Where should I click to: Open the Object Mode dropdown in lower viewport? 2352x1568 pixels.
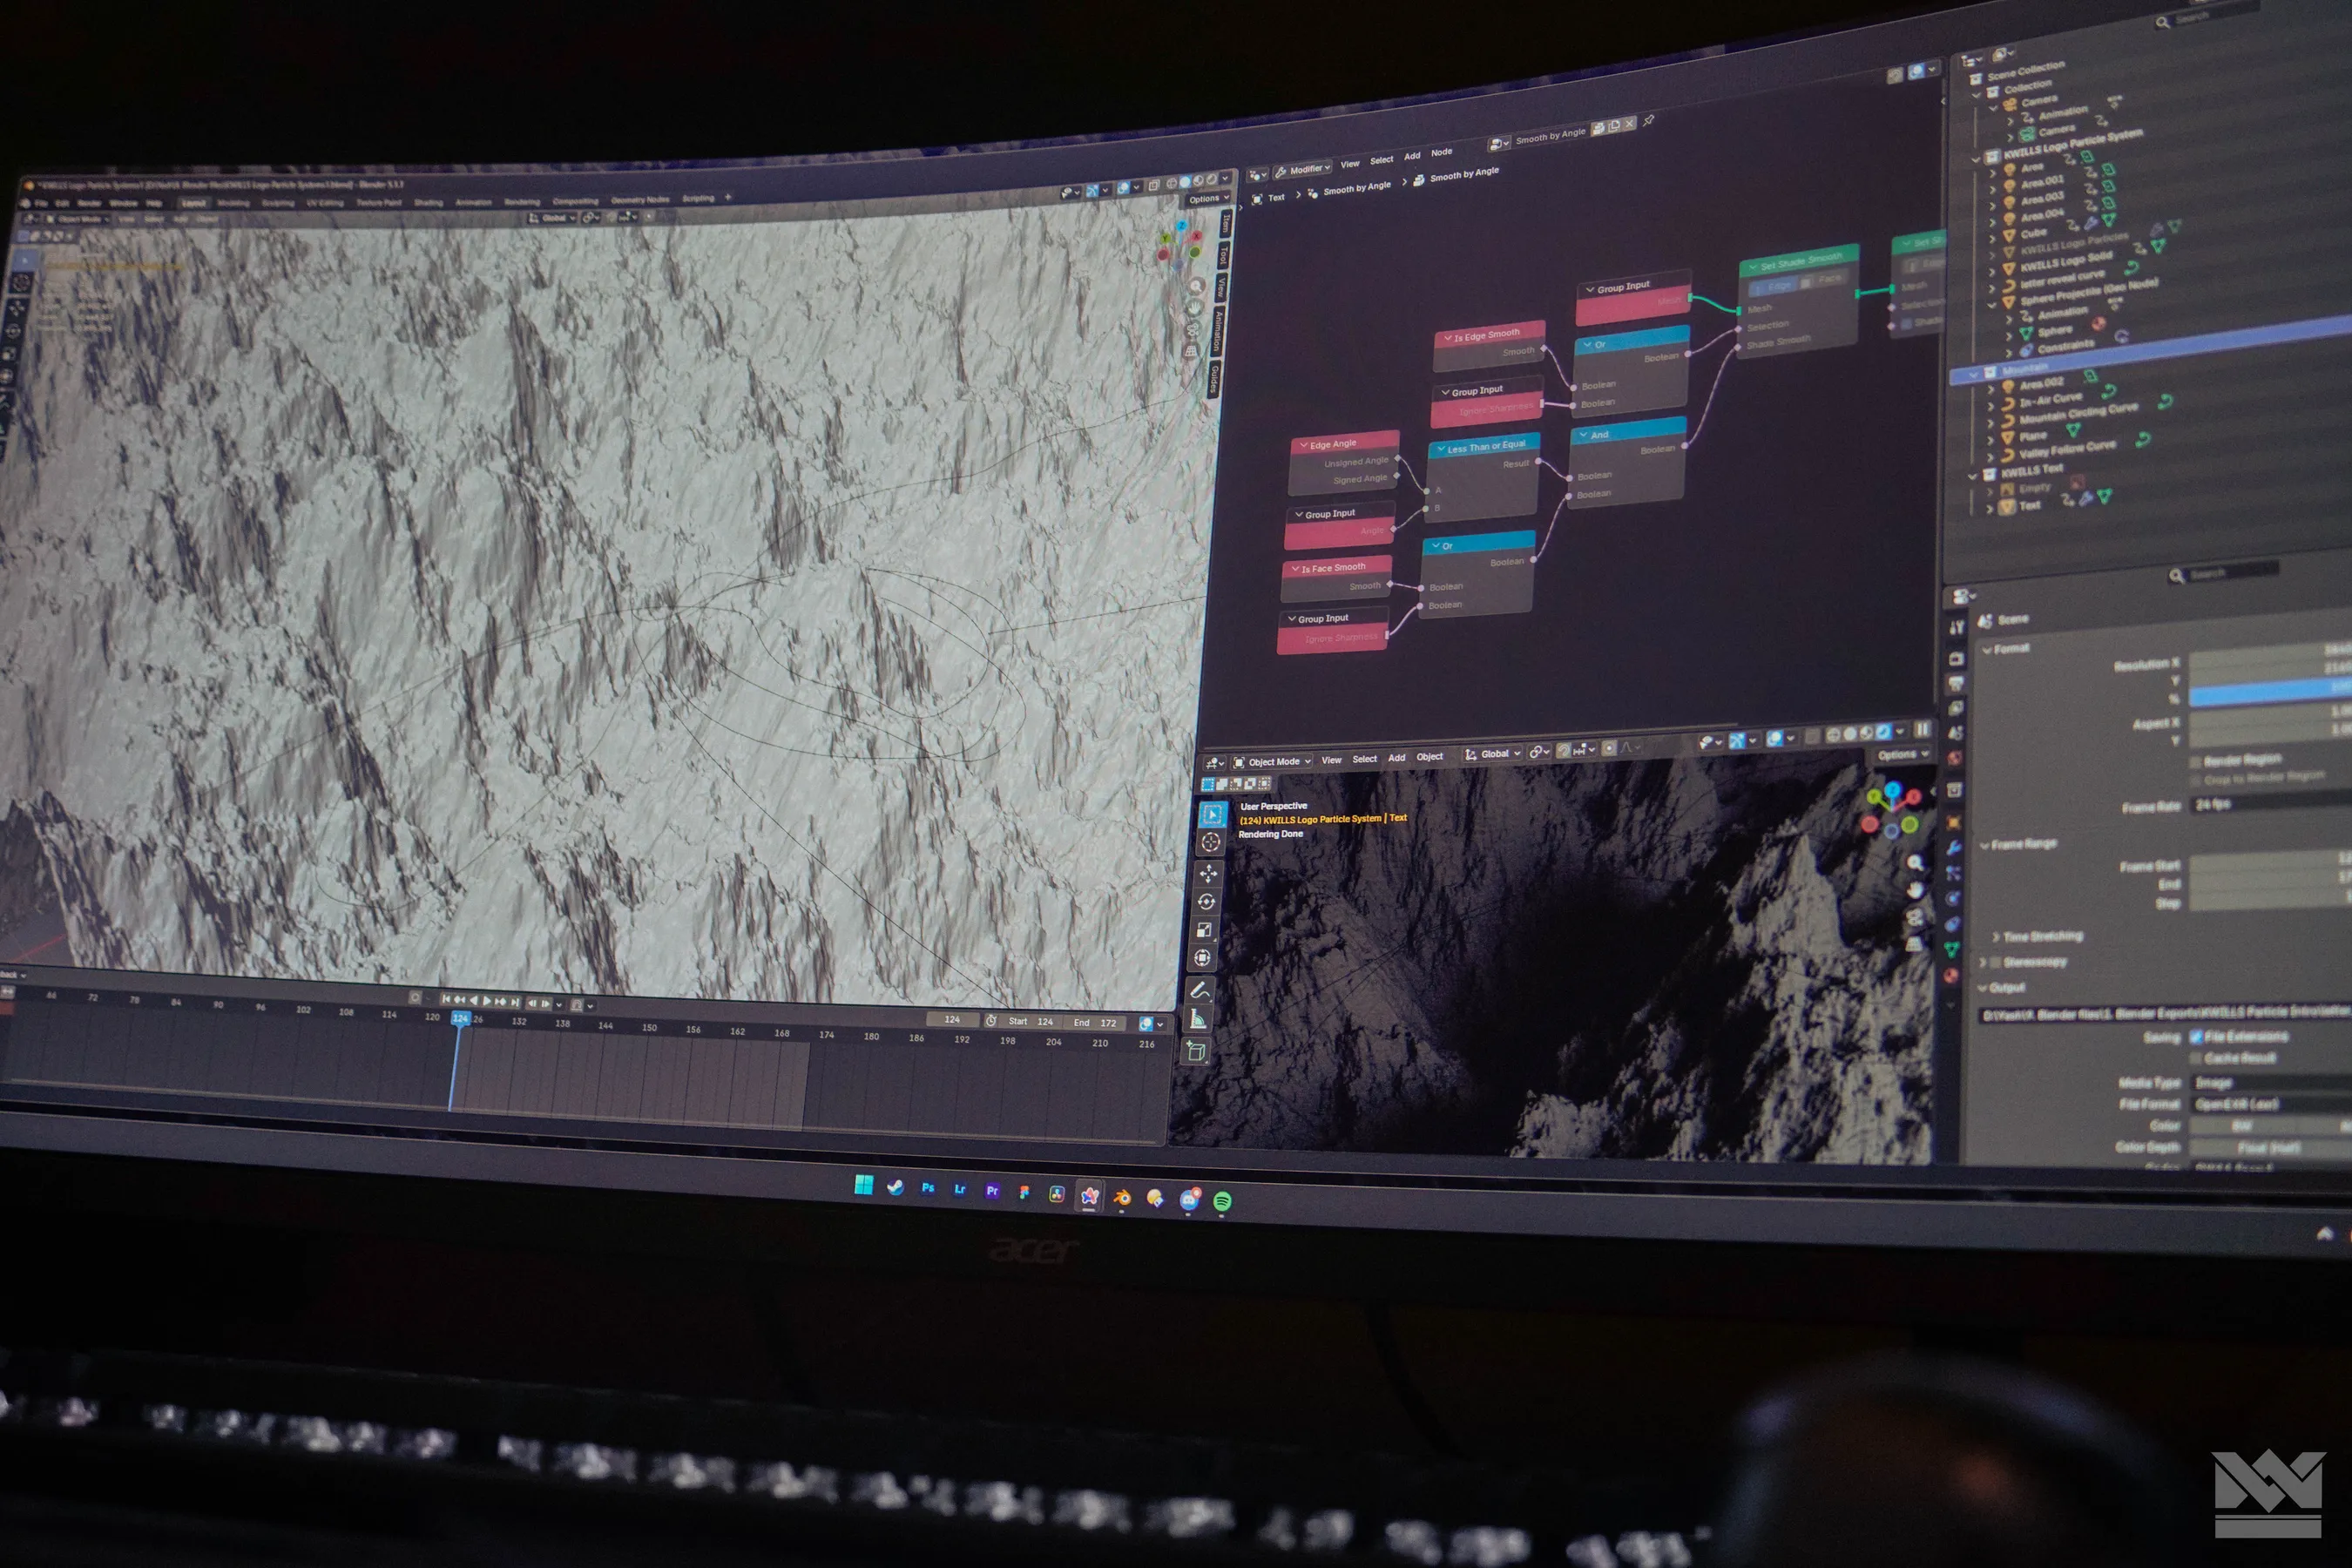click(1272, 762)
